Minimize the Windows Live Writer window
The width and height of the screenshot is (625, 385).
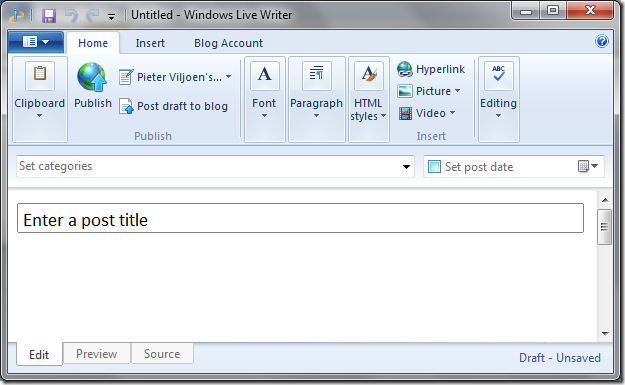(526, 11)
